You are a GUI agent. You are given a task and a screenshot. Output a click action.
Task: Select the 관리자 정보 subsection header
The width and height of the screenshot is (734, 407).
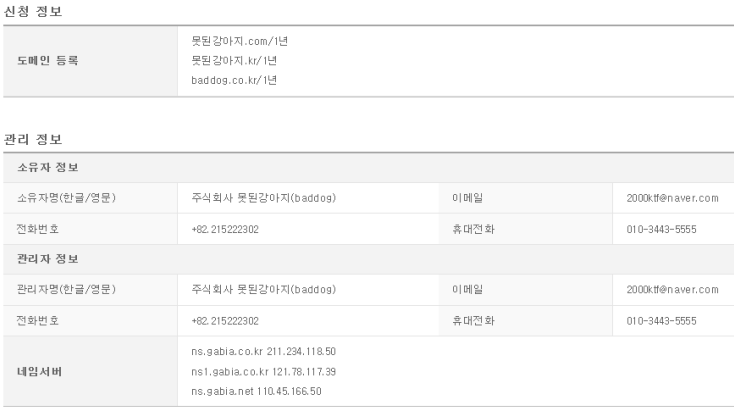pyautogui.click(x=48, y=259)
